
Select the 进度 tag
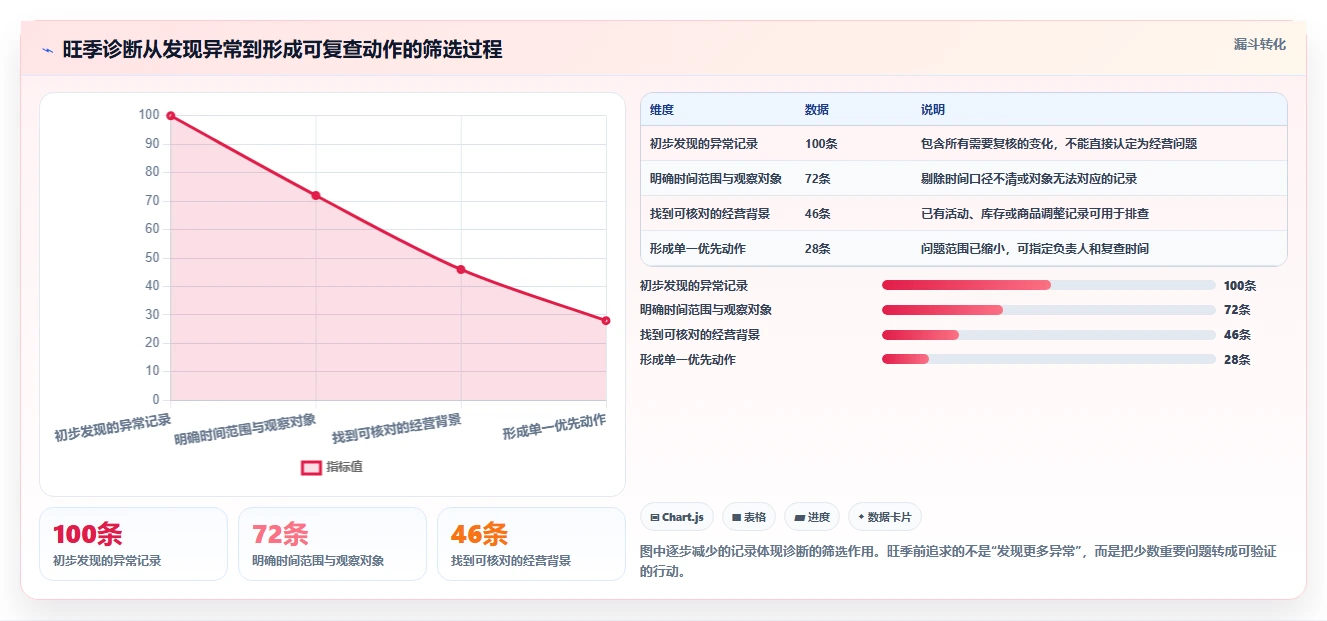[812, 517]
